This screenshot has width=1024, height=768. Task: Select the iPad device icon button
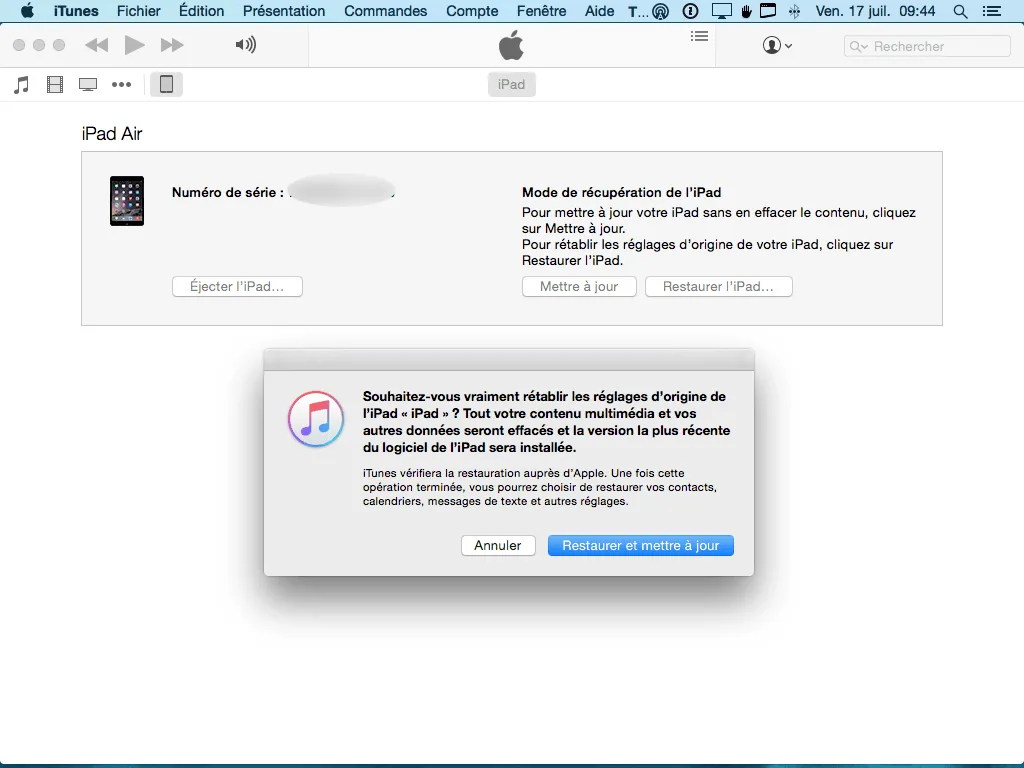(167, 84)
